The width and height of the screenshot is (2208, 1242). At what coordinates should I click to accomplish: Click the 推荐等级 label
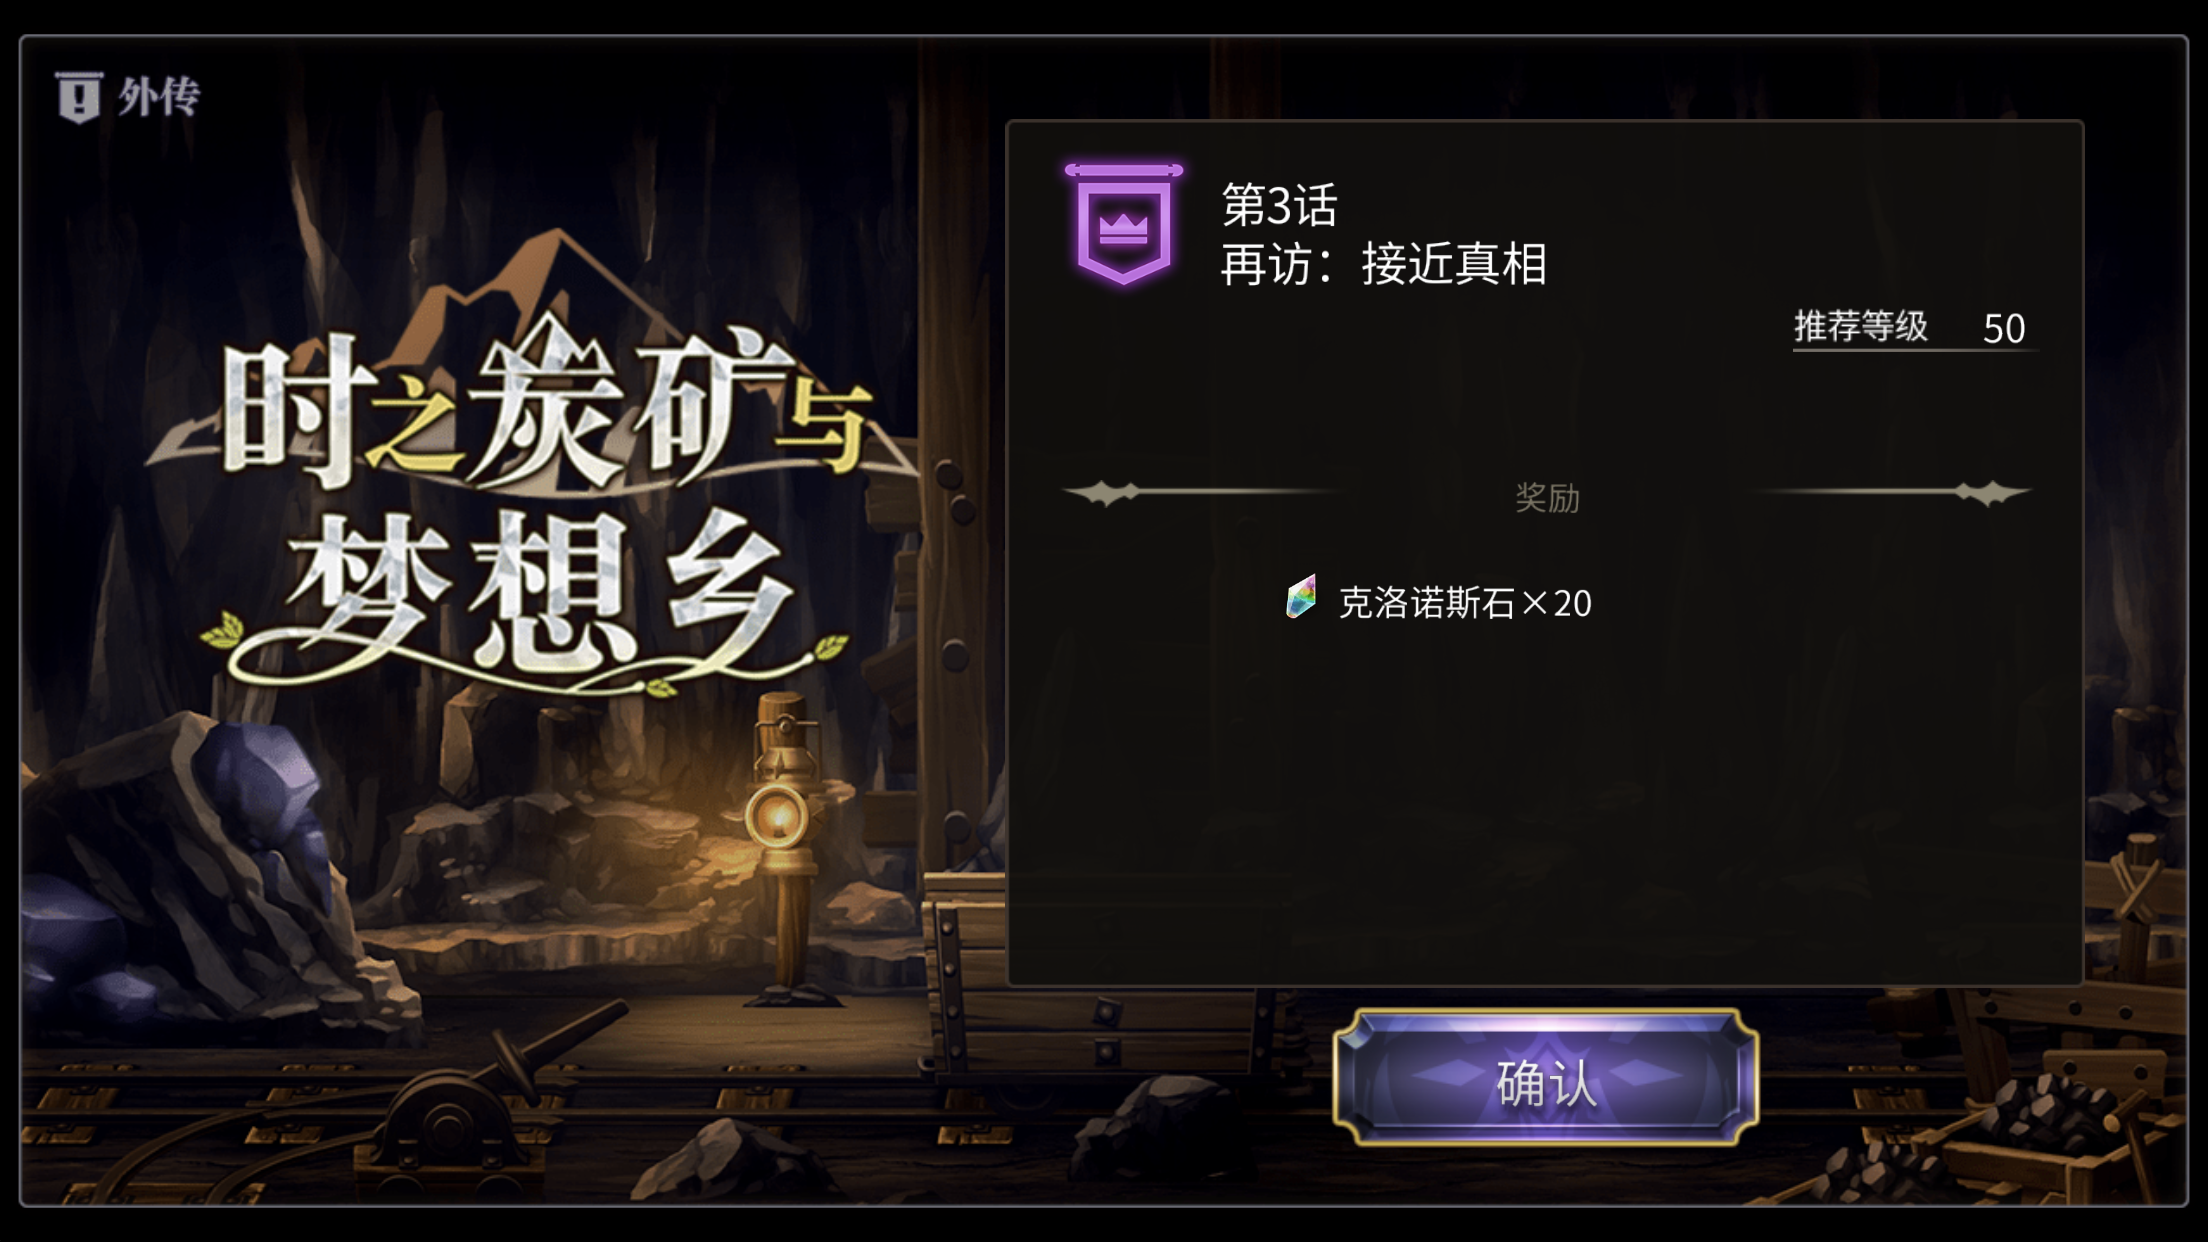coord(1860,326)
